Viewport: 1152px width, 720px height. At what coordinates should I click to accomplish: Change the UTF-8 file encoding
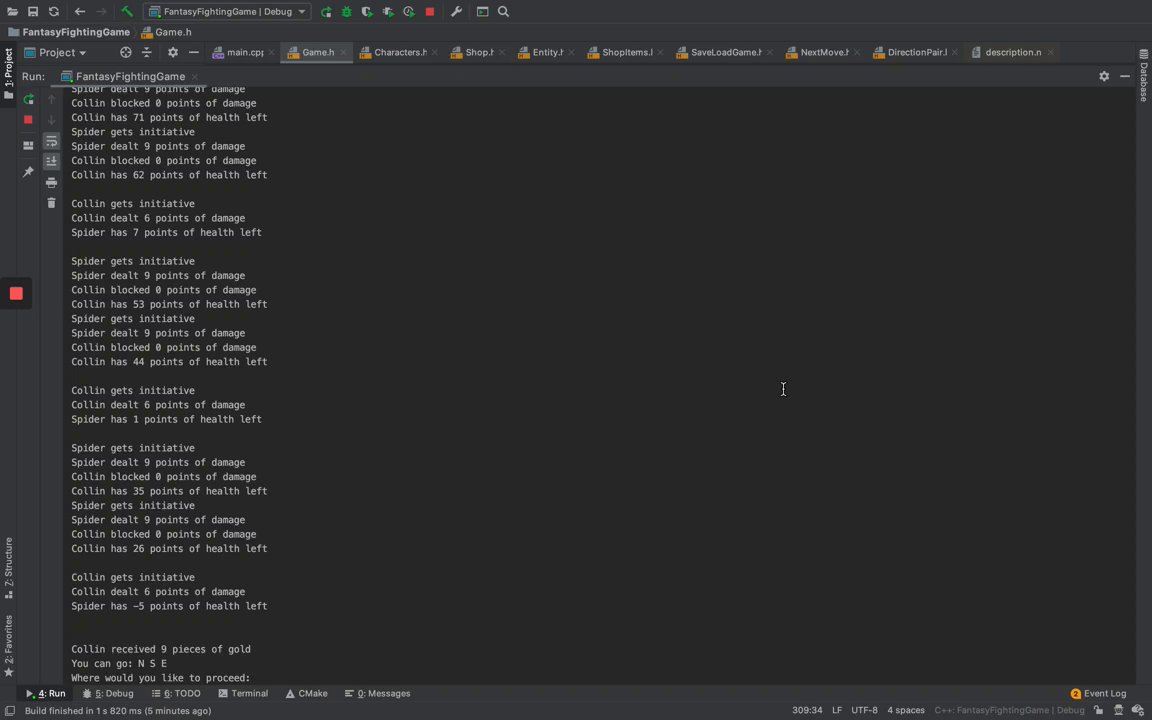click(865, 710)
